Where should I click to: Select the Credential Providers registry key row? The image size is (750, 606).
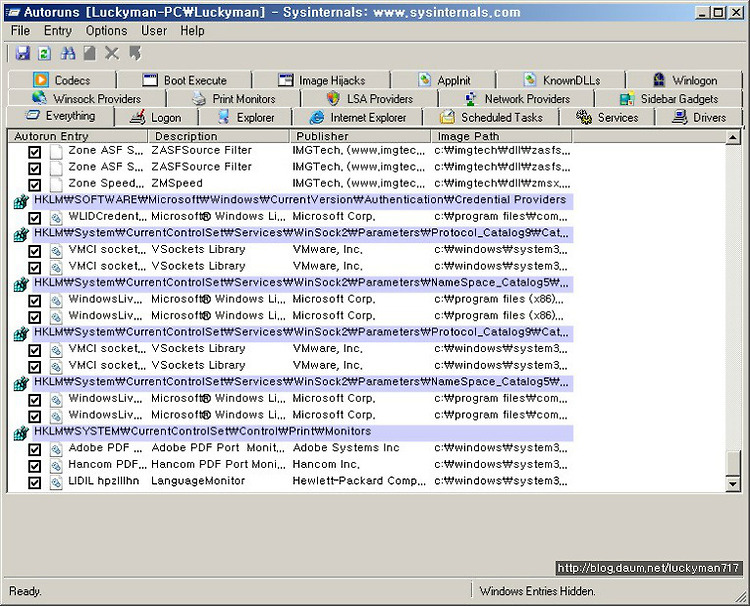[303, 200]
